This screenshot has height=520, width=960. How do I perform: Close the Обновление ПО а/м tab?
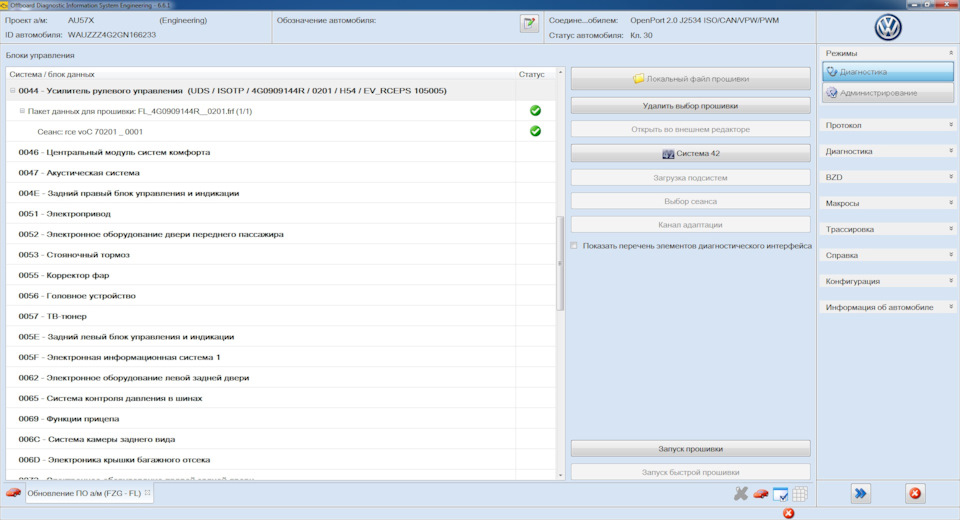(148, 492)
